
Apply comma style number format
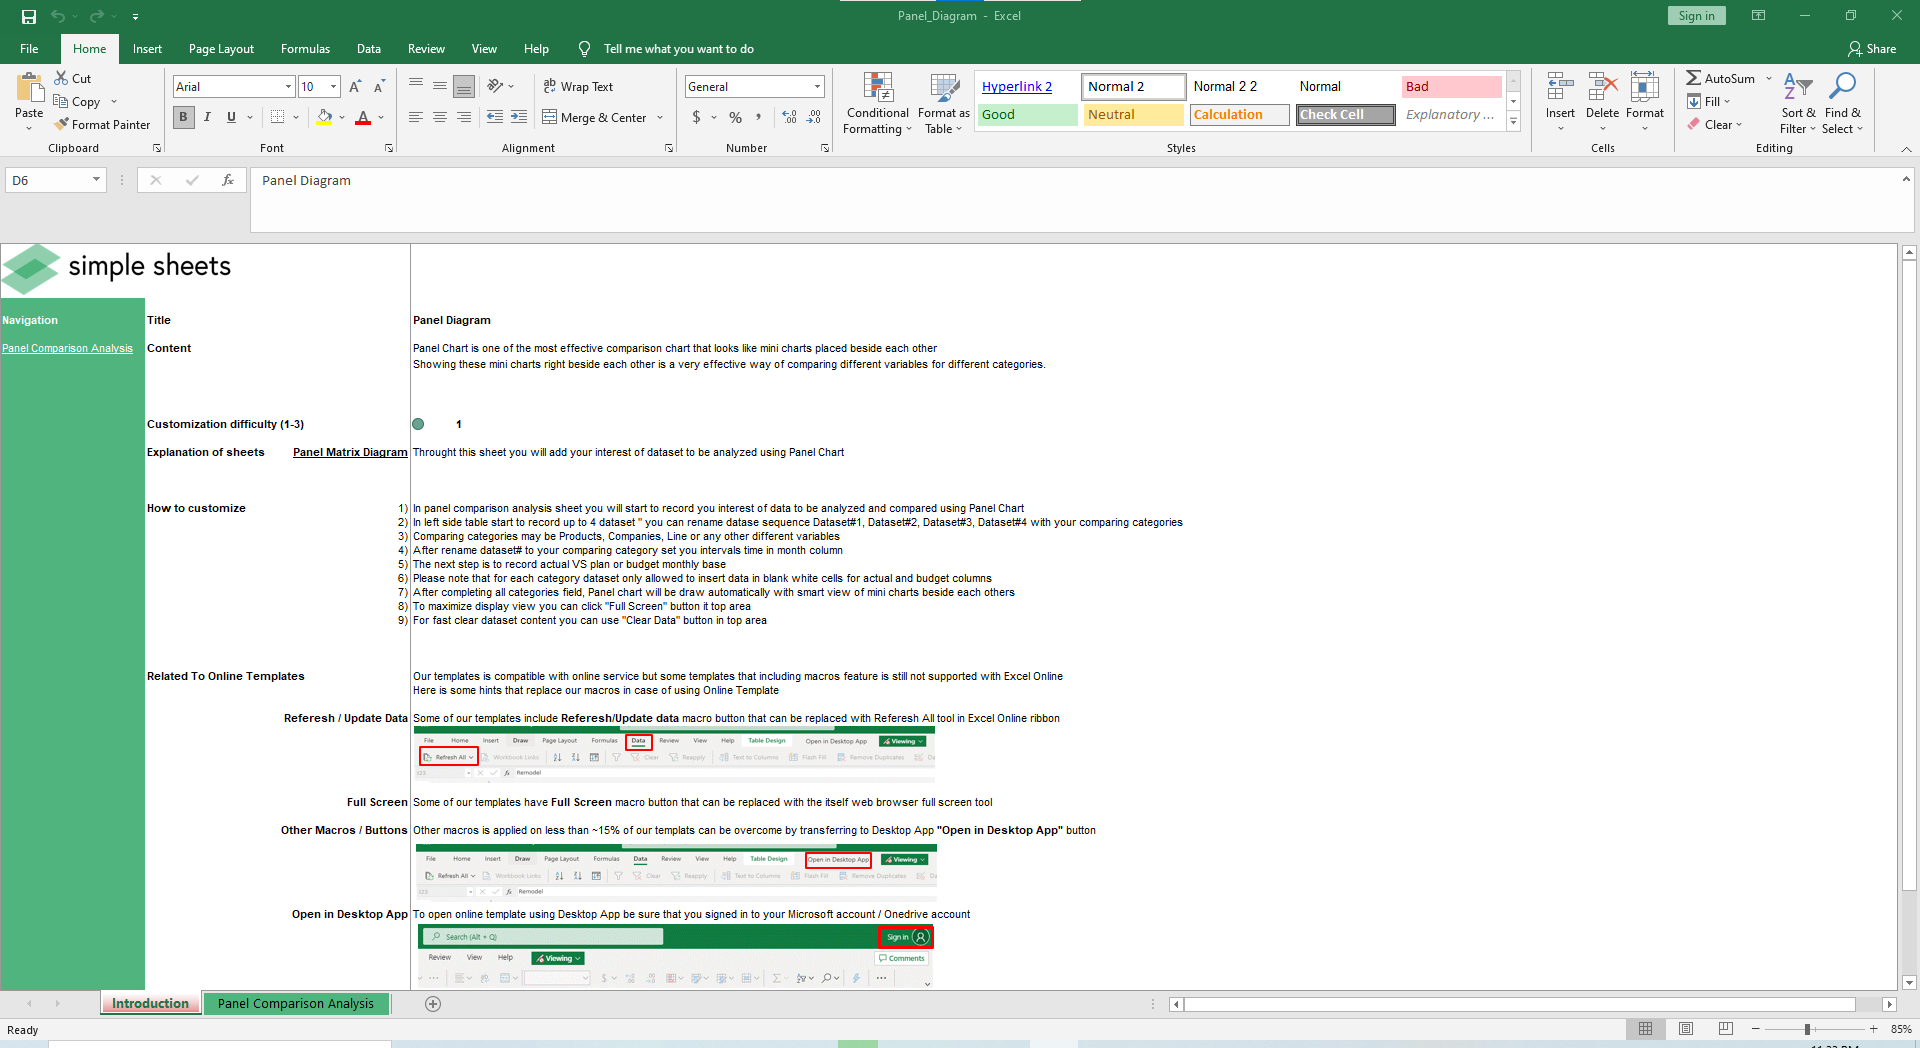tap(759, 117)
